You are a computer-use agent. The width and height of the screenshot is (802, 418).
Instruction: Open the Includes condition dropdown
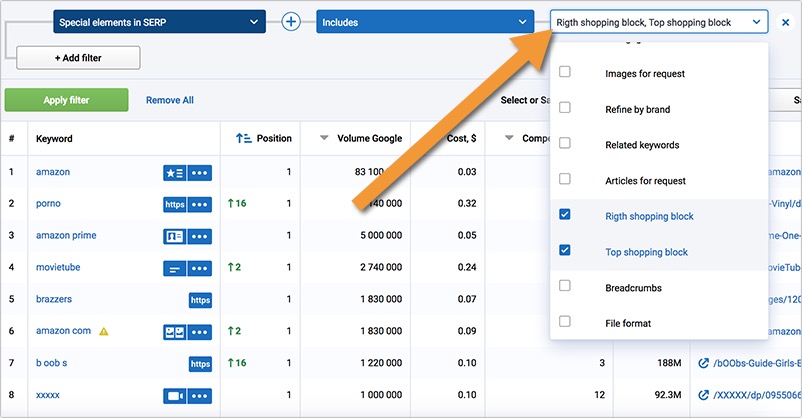click(x=423, y=22)
